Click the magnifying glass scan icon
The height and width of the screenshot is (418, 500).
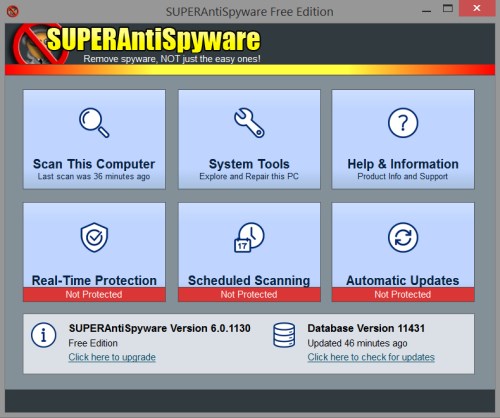click(x=94, y=123)
